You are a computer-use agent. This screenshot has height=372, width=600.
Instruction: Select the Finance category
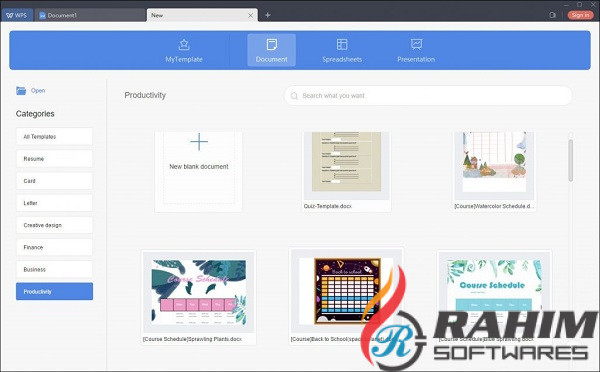click(x=54, y=247)
